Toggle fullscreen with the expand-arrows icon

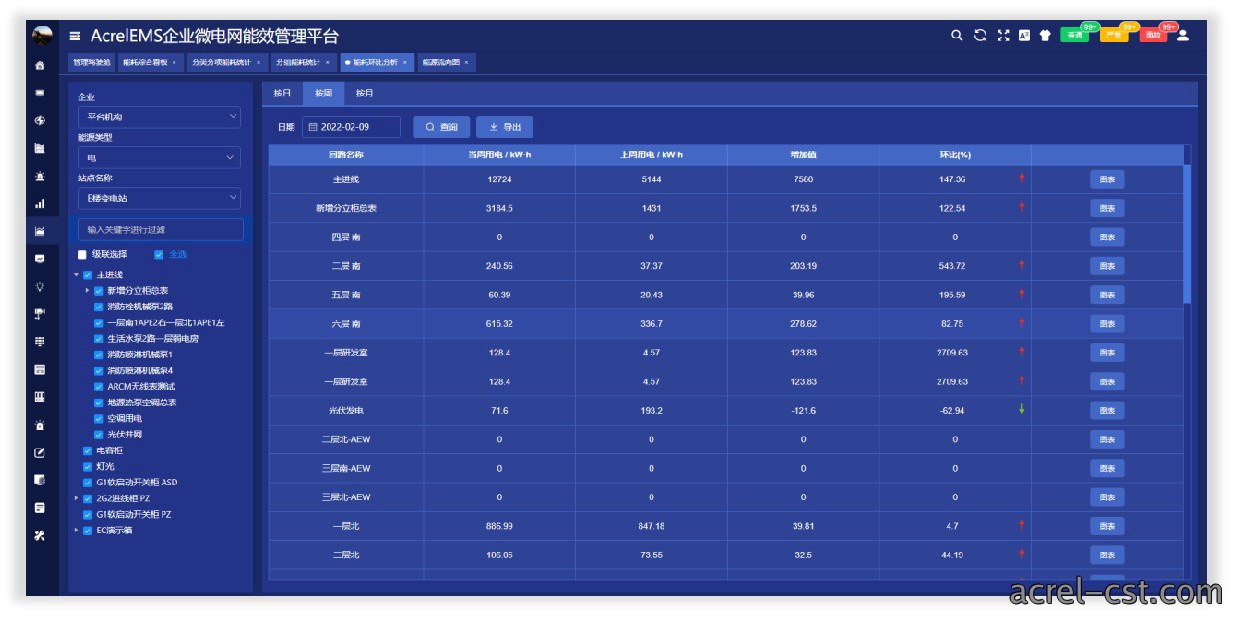click(1003, 35)
